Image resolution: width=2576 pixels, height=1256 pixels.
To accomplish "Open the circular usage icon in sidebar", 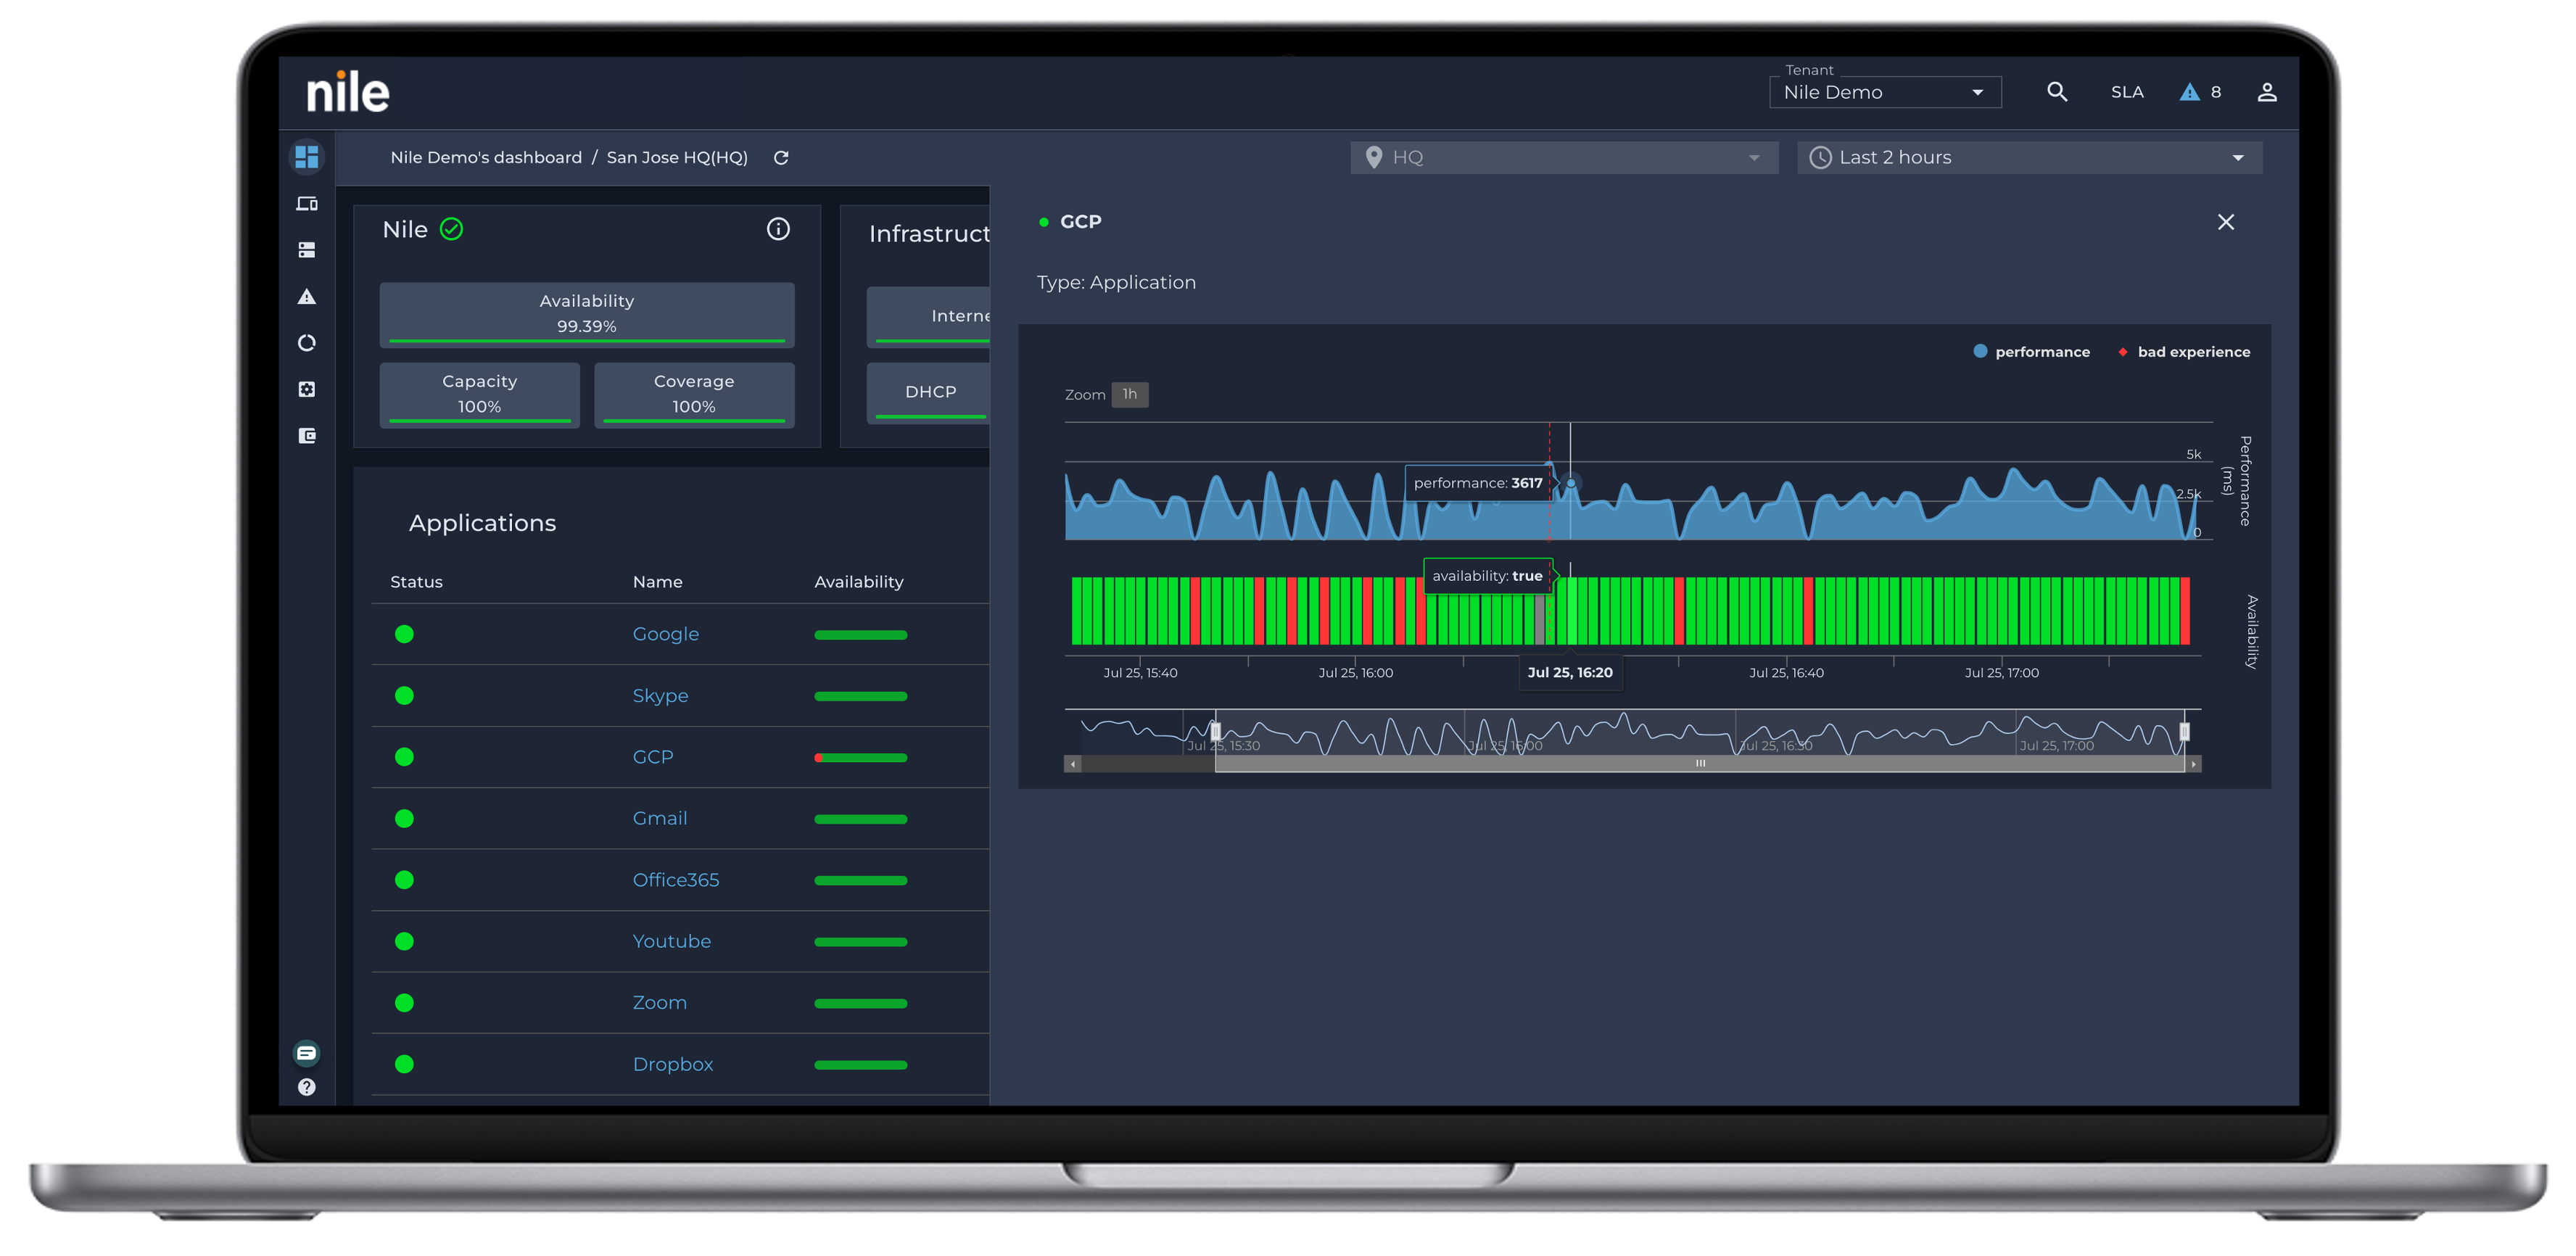I will [x=307, y=343].
